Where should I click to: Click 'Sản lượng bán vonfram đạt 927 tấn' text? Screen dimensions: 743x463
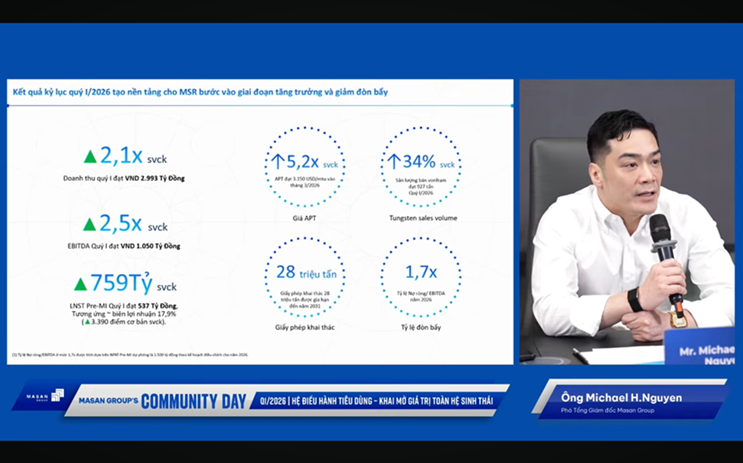coord(421,183)
